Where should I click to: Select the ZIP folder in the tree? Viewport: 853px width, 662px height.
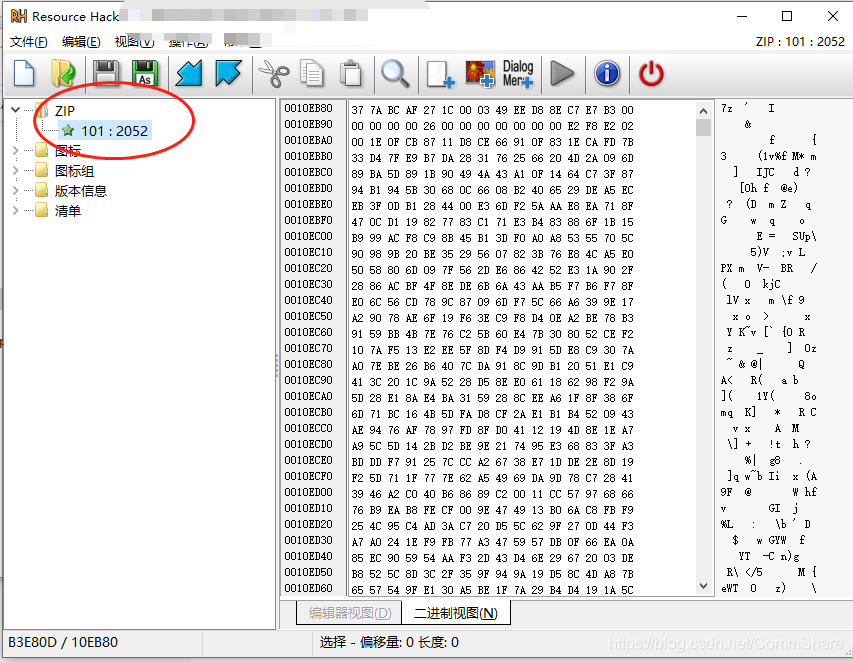(x=65, y=110)
